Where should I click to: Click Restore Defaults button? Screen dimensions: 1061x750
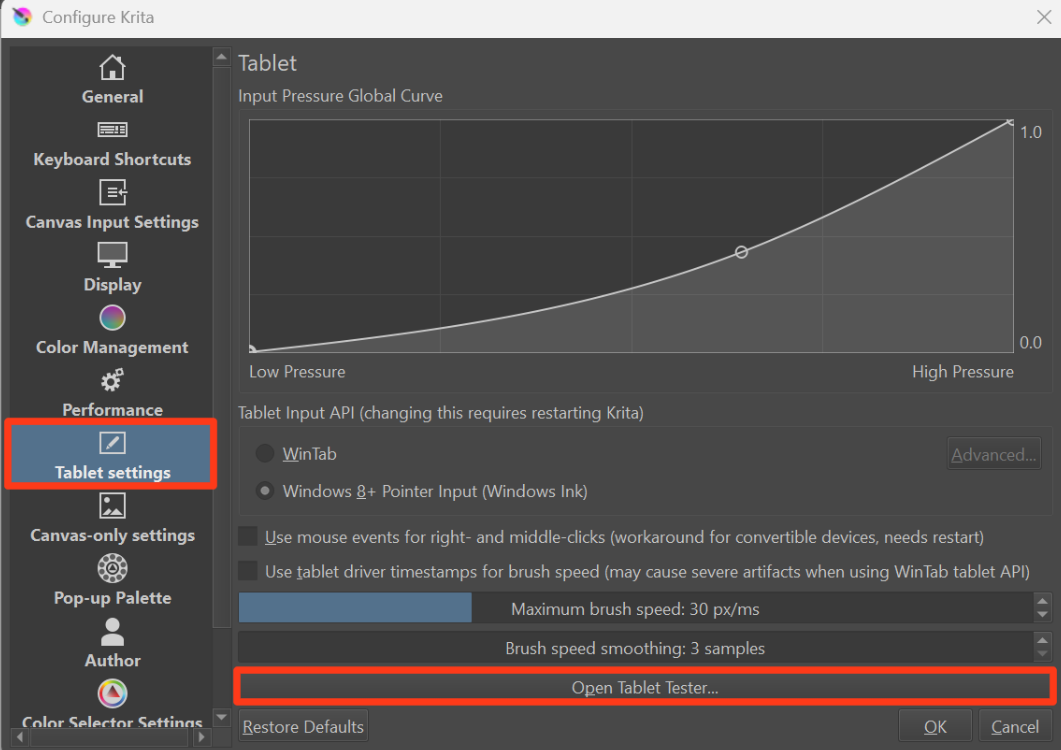pos(303,727)
